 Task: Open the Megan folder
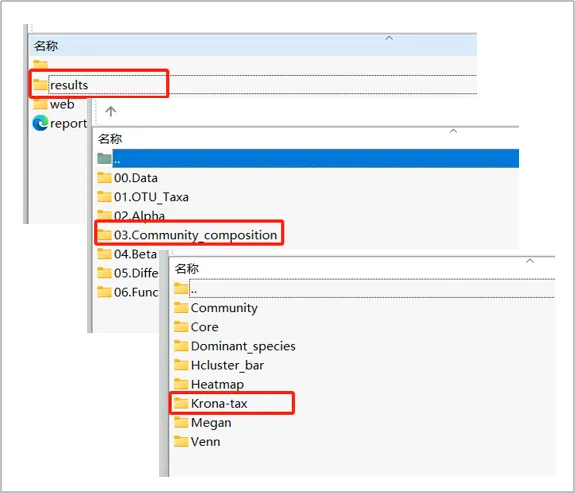pos(203,423)
